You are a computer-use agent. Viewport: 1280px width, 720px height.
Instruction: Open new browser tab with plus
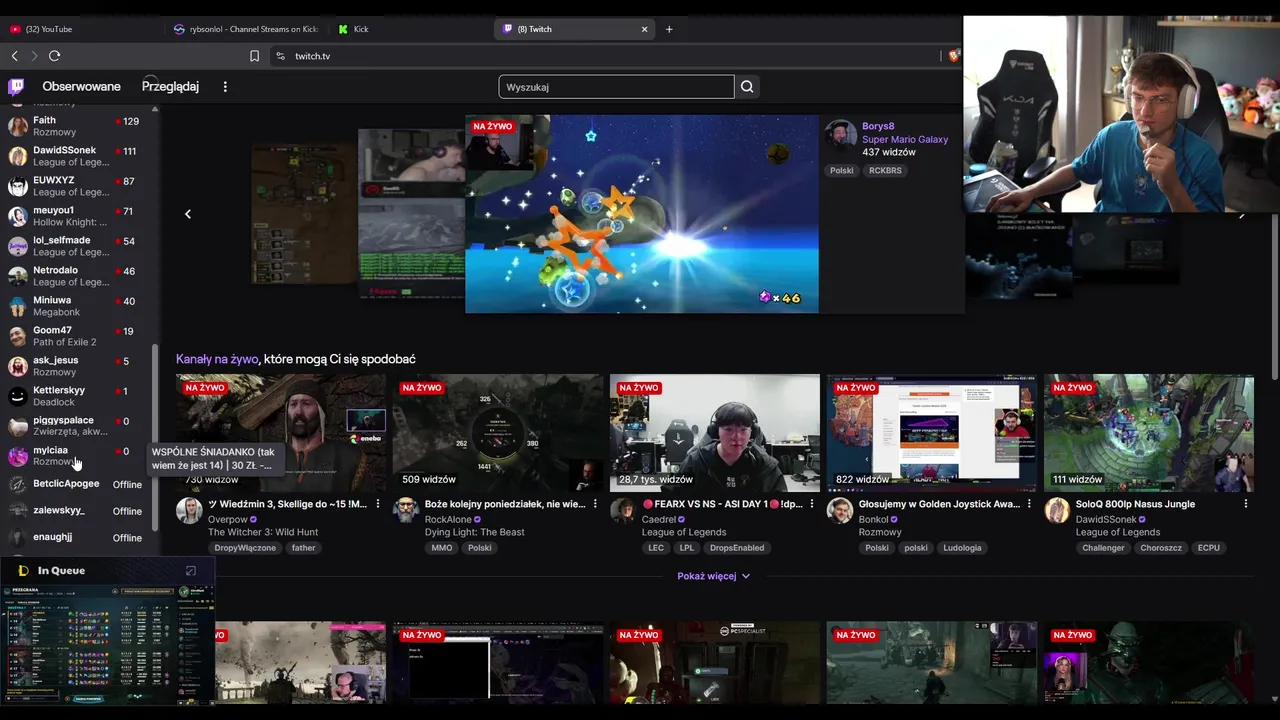click(669, 29)
